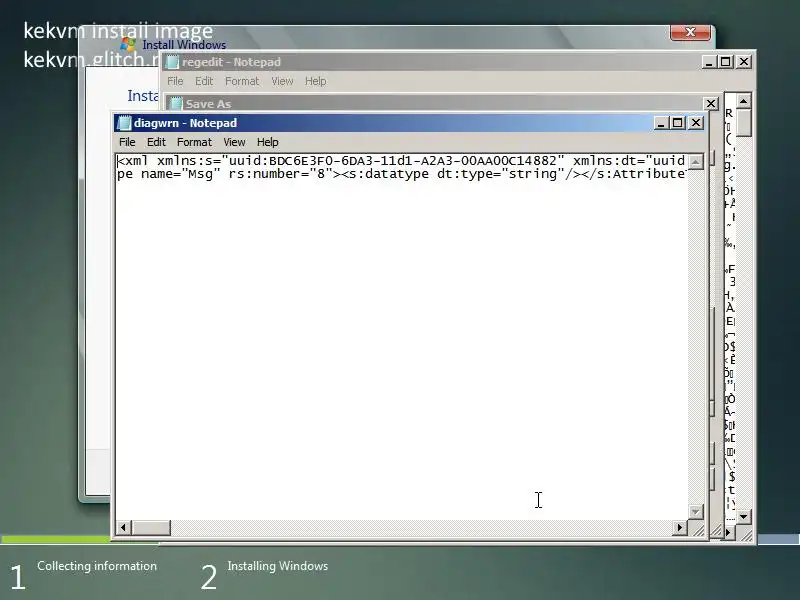Minimize the diagwrn Notepad window
The width and height of the screenshot is (800, 600).
tap(661, 123)
